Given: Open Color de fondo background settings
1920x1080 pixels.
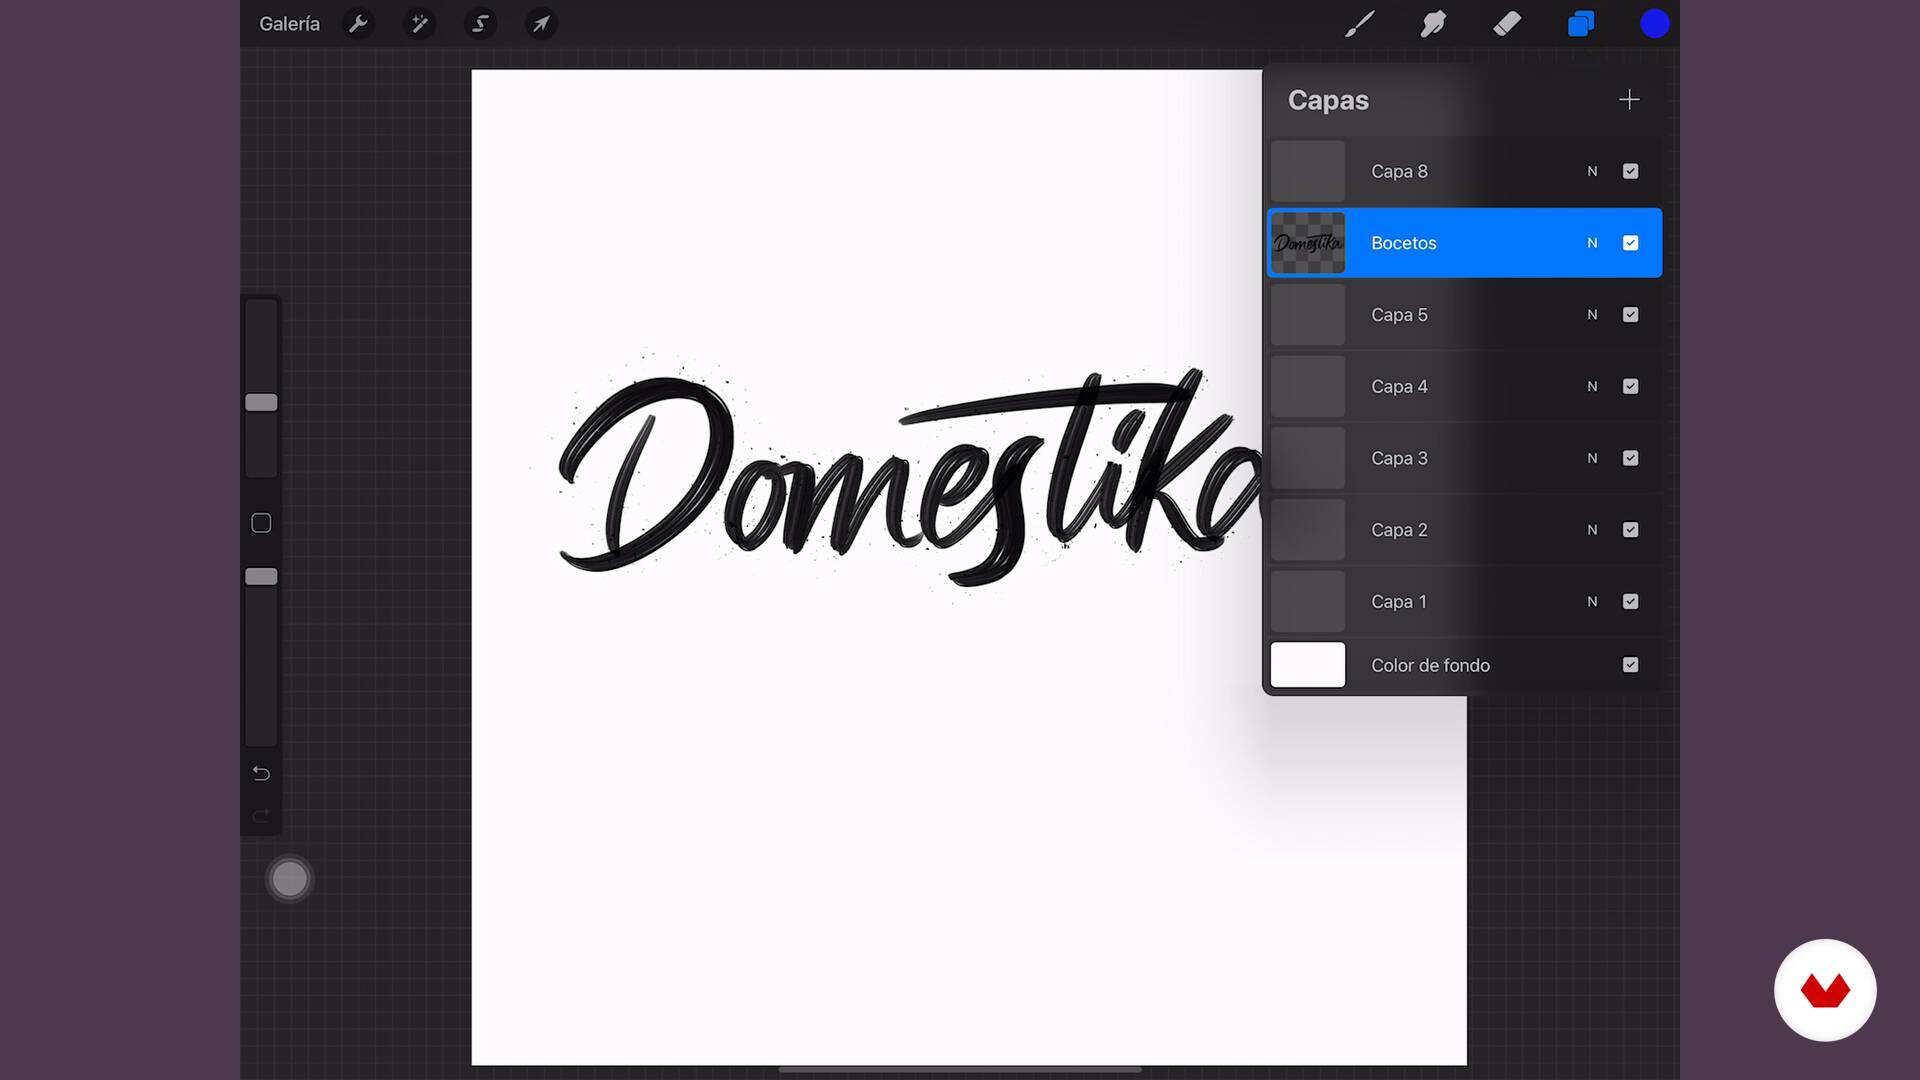Looking at the screenshot, I should pyautogui.click(x=1464, y=665).
